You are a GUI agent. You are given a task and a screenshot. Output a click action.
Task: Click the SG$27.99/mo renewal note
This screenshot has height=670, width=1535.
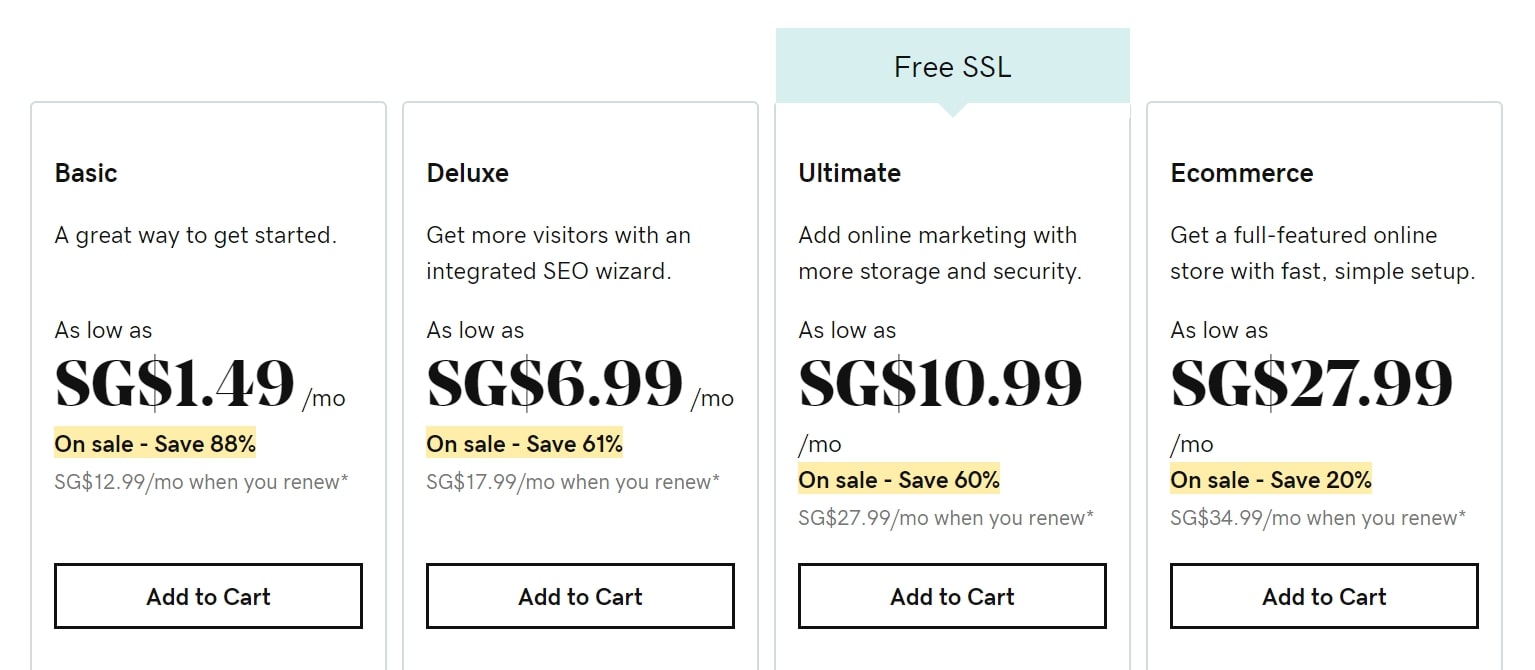(x=946, y=518)
